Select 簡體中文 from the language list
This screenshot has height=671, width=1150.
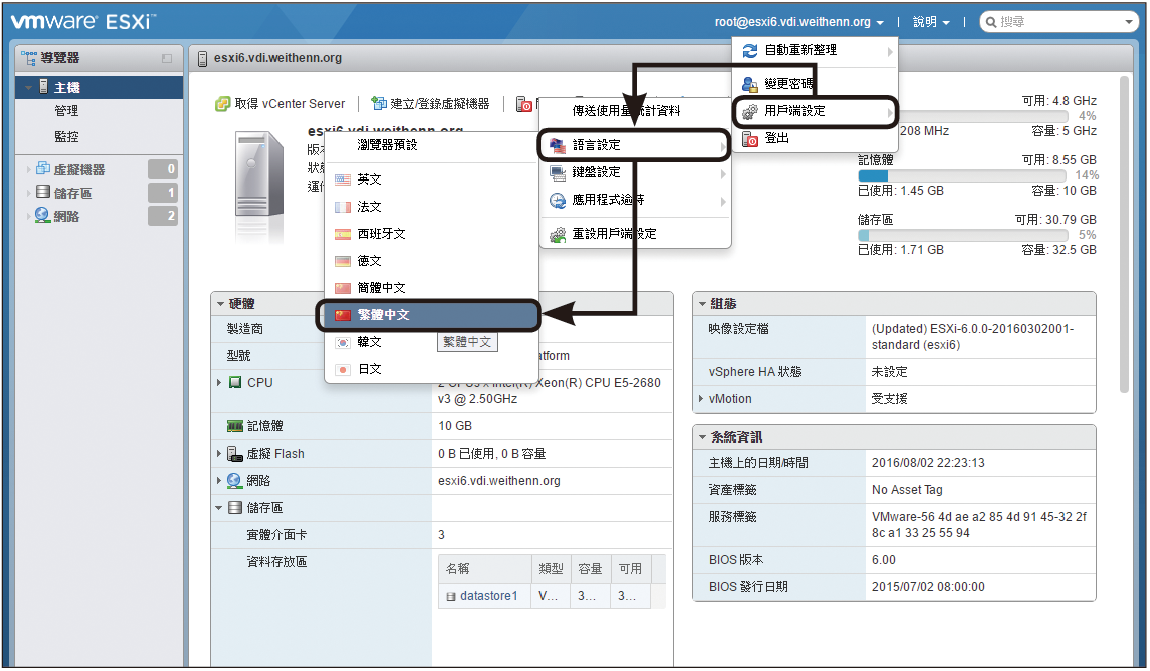[x=431, y=288]
